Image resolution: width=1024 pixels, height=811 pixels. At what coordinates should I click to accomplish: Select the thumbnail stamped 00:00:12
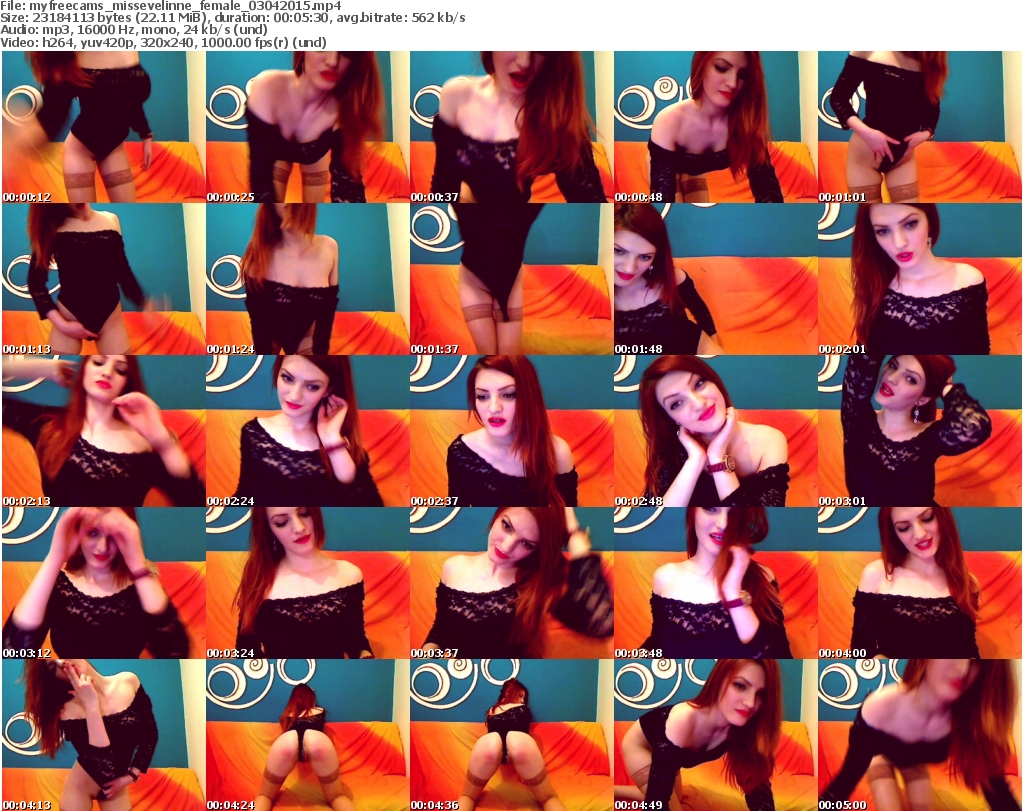(x=103, y=127)
